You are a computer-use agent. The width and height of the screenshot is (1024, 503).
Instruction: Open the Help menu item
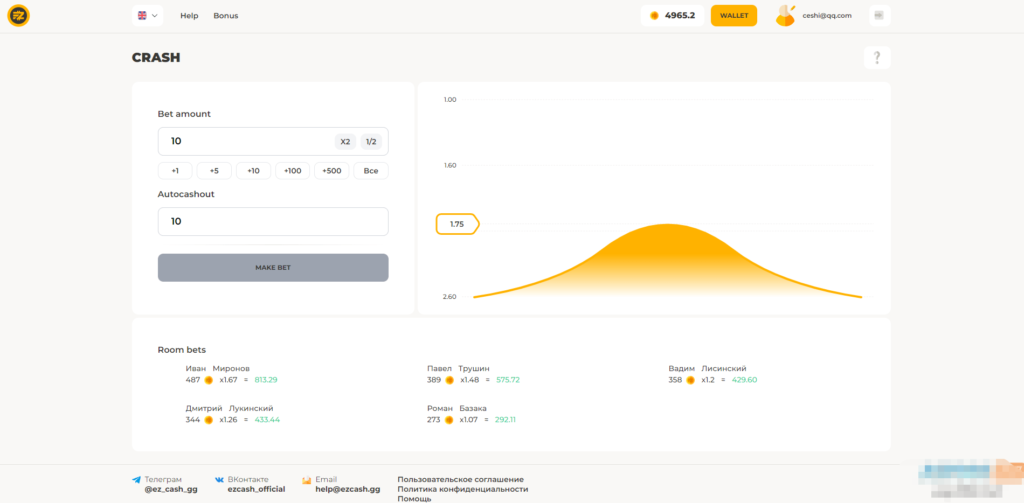click(x=189, y=16)
